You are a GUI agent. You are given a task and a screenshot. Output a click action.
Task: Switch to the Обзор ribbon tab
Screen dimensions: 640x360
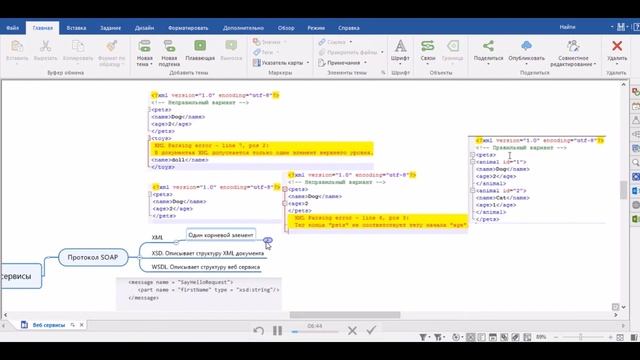pos(286,28)
